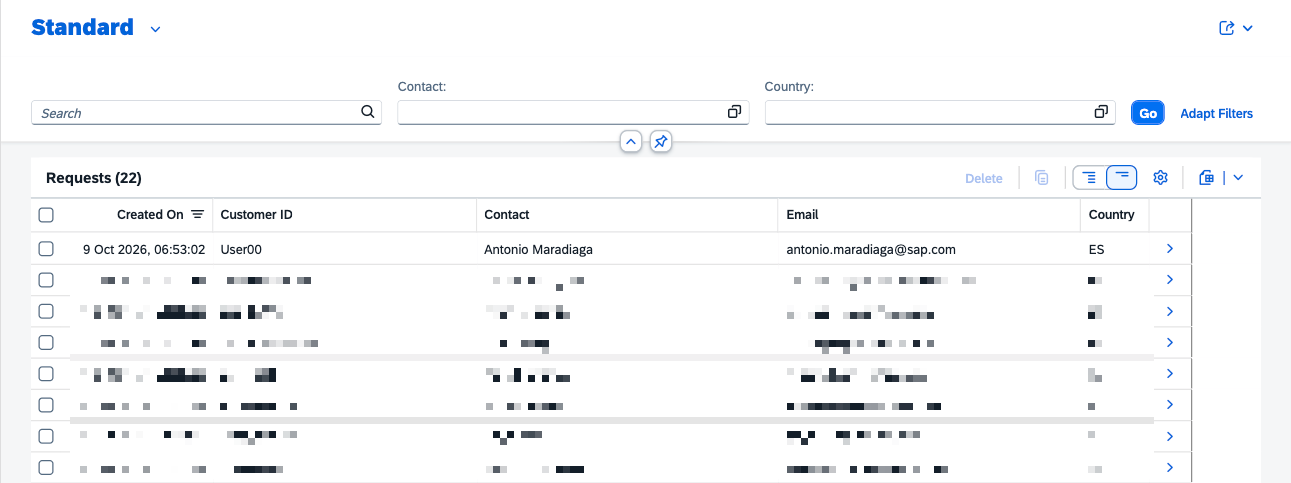Open the Contact value help icon
The height and width of the screenshot is (483, 1291).
pyautogui.click(x=734, y=112)
